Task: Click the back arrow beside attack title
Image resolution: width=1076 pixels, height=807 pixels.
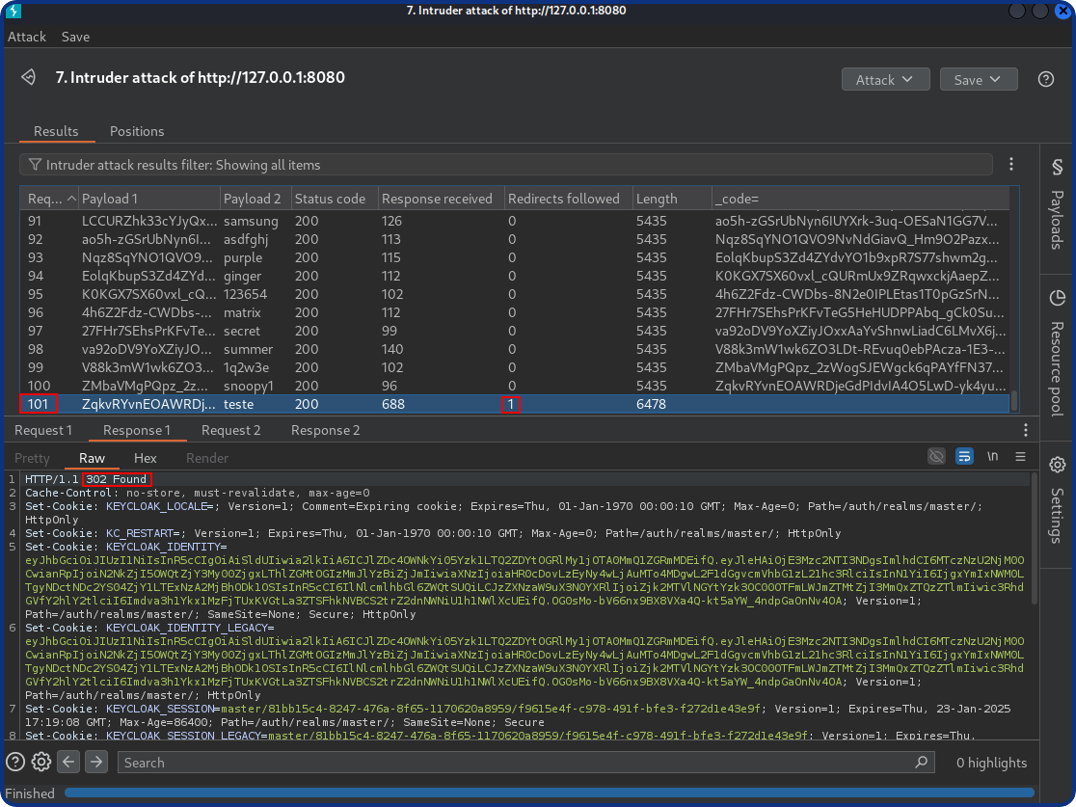Action: (29, 78)
